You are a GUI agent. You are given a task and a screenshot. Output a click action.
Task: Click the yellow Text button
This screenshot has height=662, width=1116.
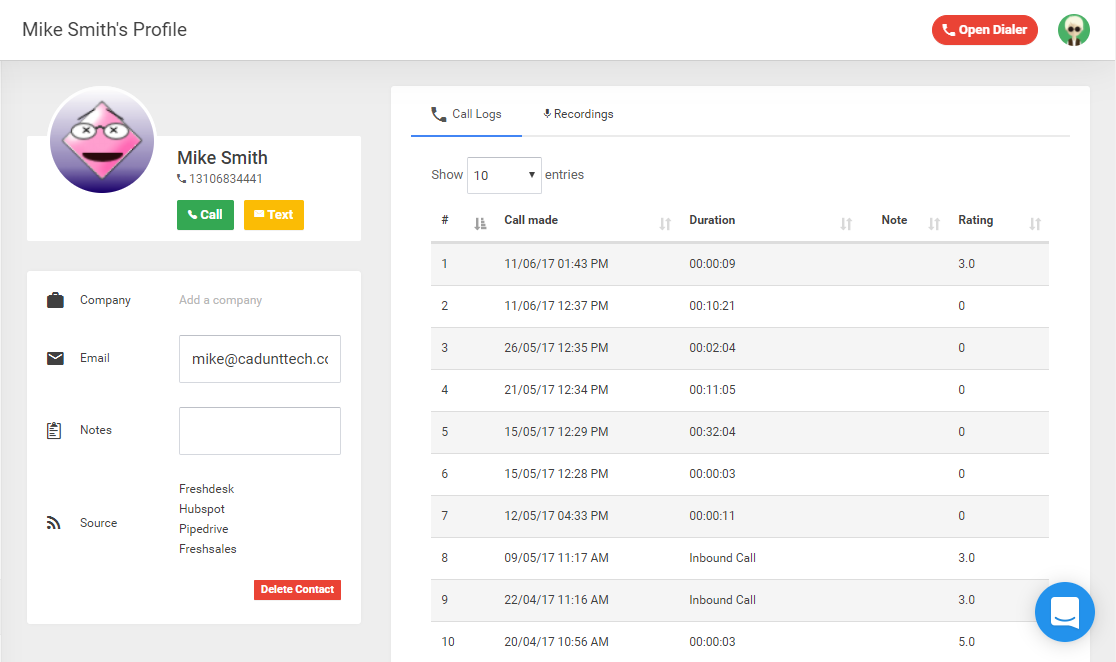(x=273, y=214)
